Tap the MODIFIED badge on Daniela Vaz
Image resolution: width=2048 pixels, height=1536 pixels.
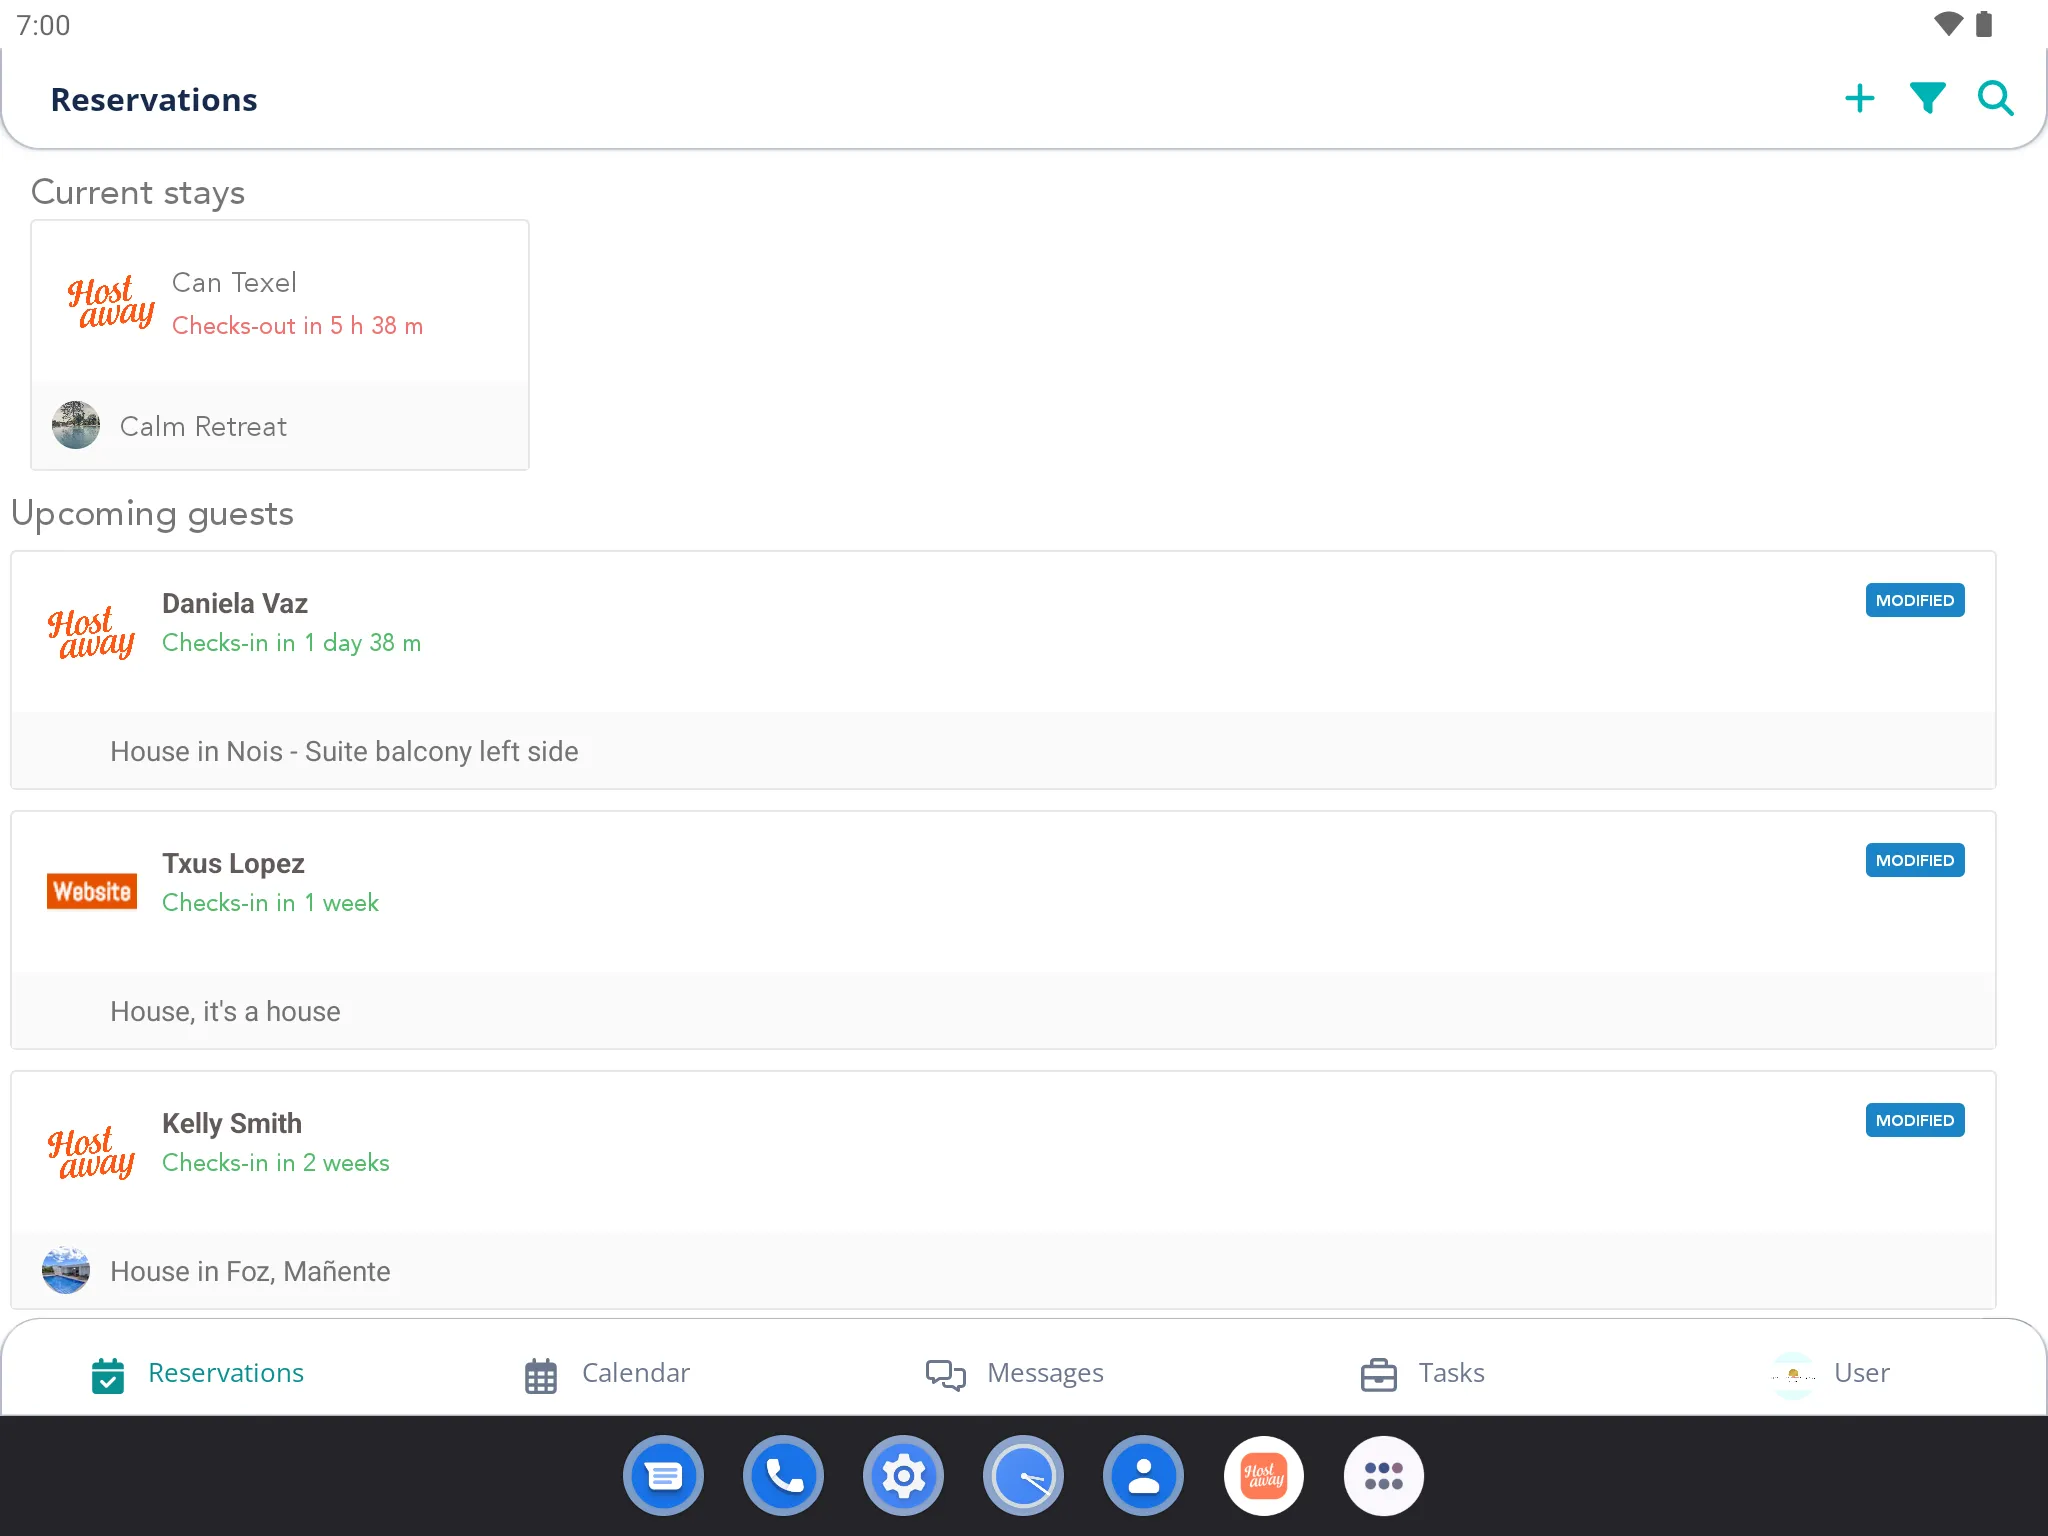point(1914,600)
